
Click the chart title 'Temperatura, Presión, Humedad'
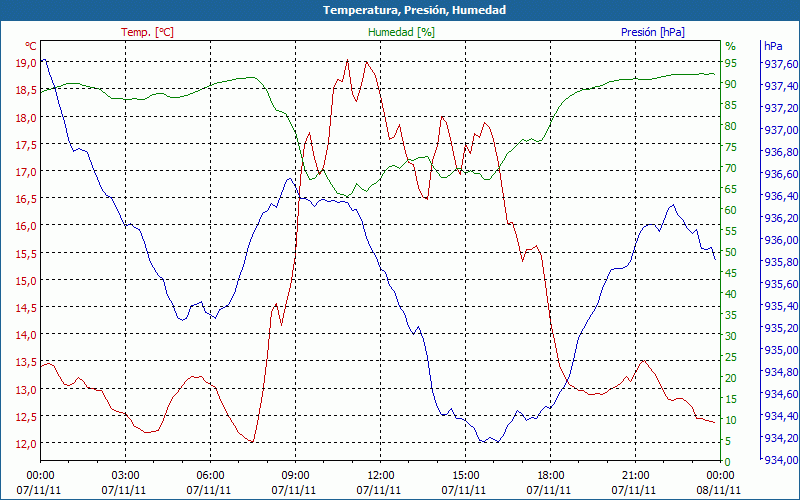[414, 10]
